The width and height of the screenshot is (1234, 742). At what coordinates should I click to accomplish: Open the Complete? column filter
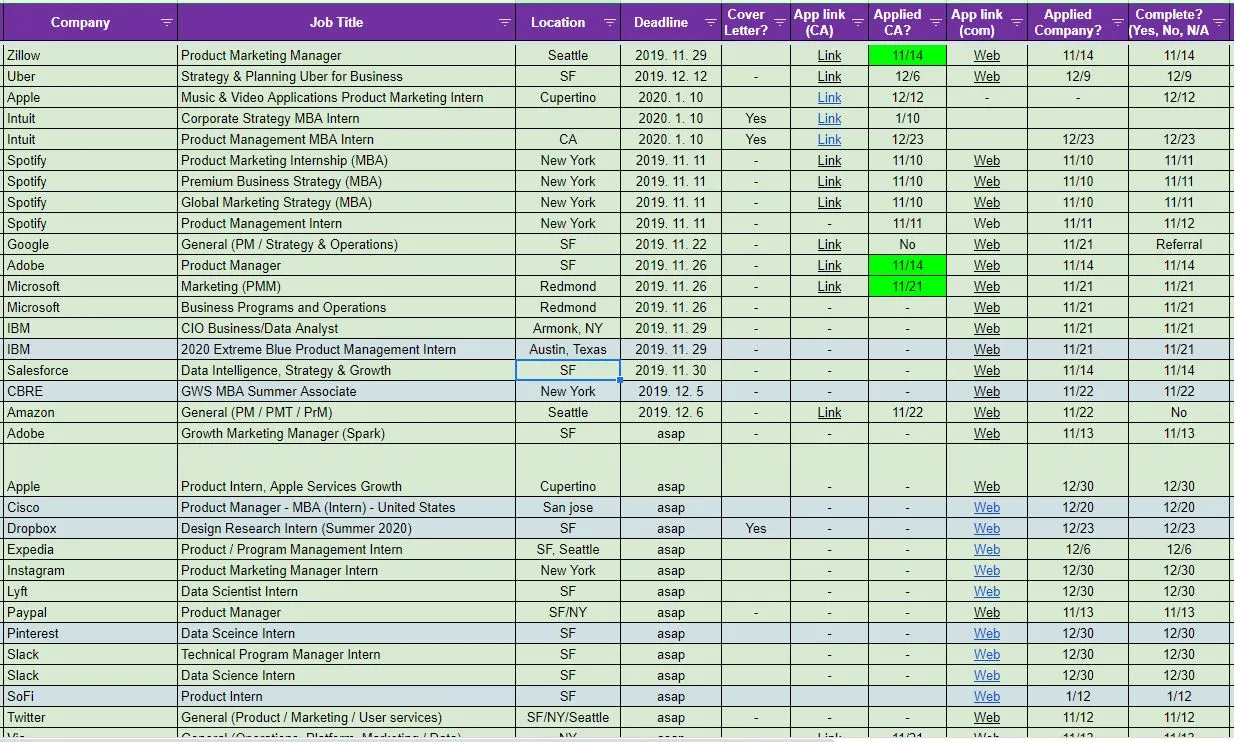pyautogui.click(x=1219, y=22)
